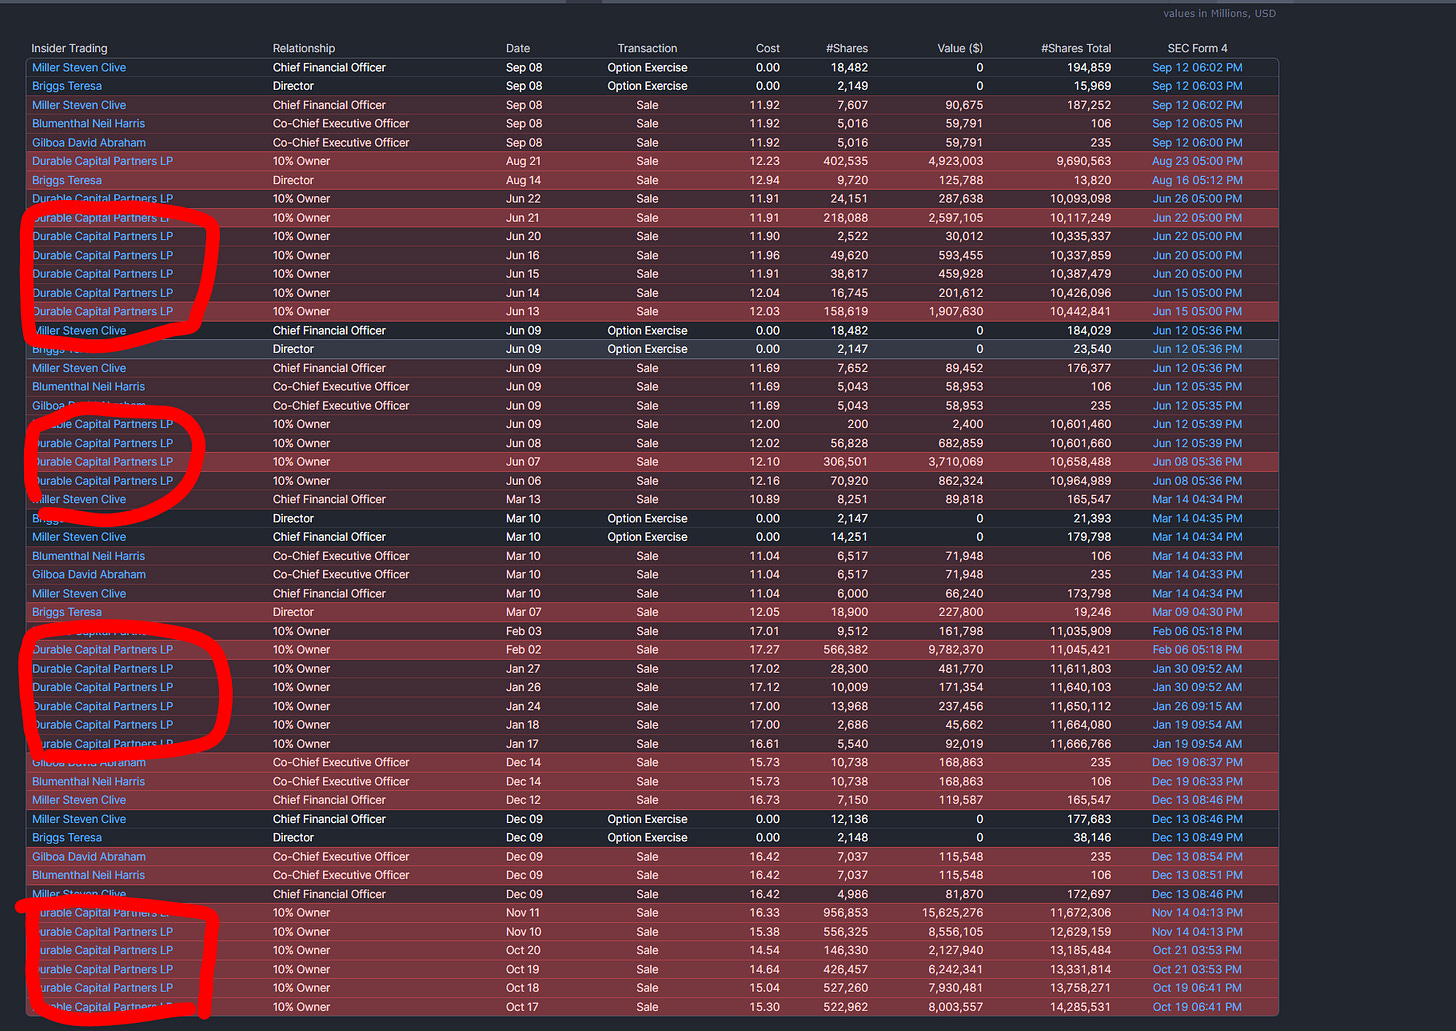
Task: Click the SEC Form 4 column header
Action: tap(1197, 48)
